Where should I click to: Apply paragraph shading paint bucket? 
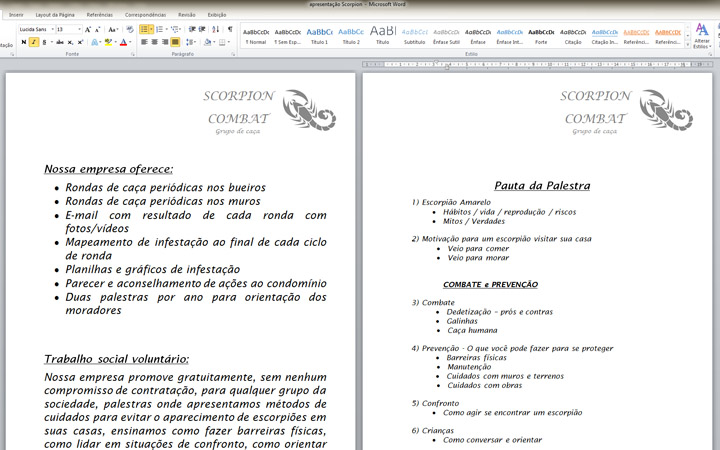[x=207, y=42]
